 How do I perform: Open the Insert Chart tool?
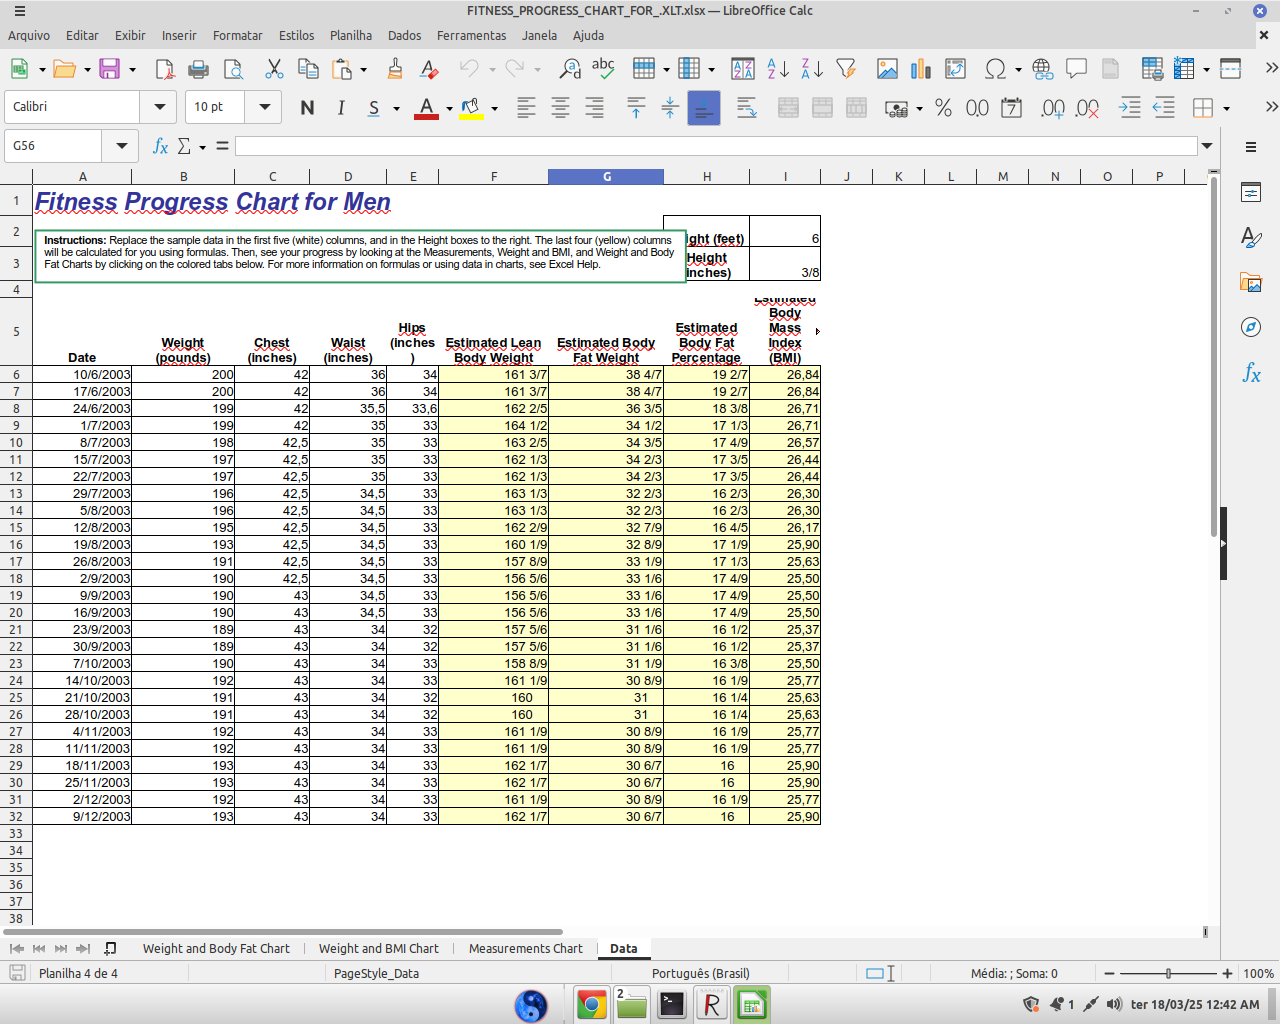[918, 69]
